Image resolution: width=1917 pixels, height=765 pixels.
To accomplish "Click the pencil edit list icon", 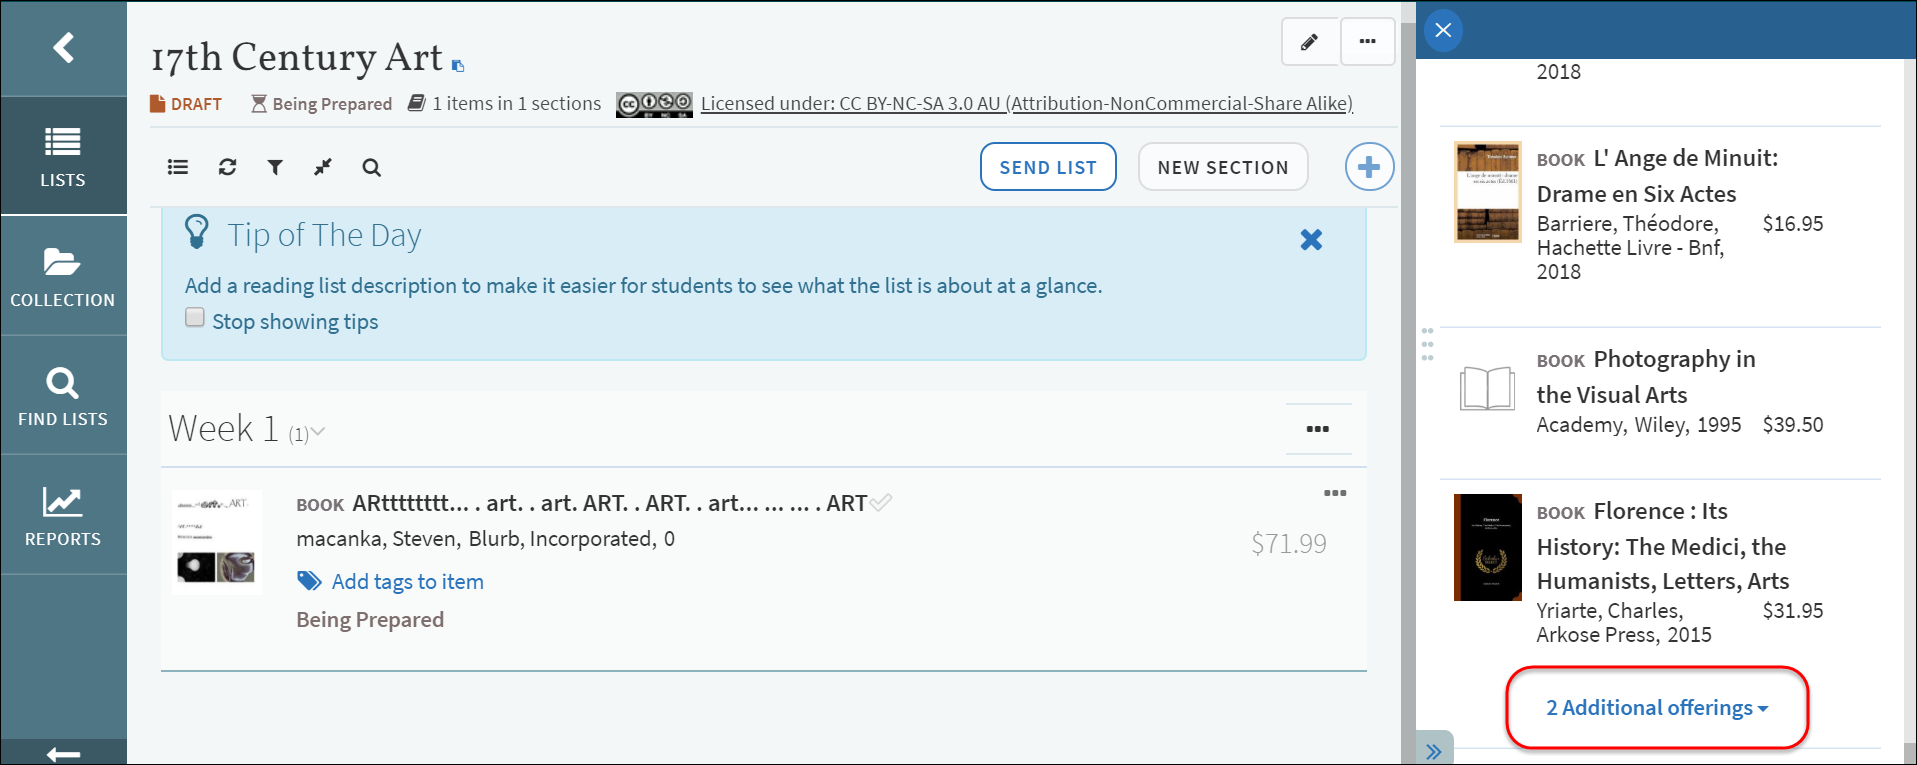I will 1309,42.
